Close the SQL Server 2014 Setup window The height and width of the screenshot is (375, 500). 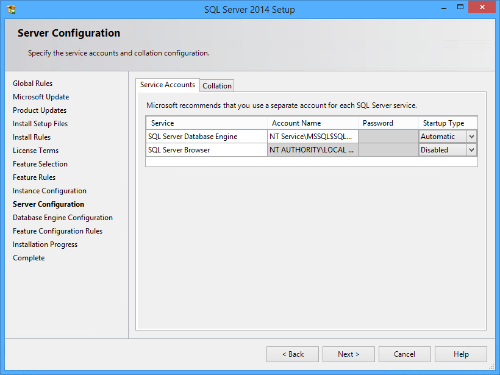coord(482,7)
